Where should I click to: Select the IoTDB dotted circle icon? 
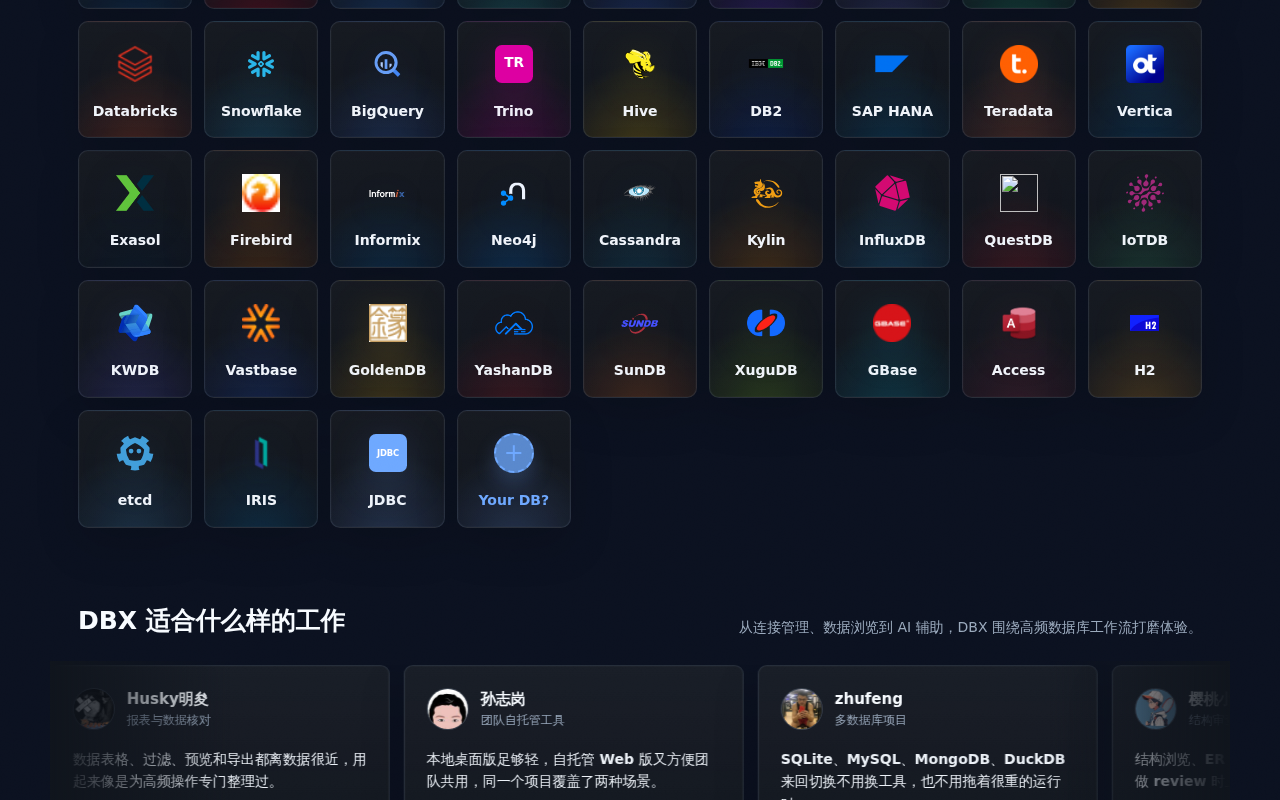(1145, 193)
